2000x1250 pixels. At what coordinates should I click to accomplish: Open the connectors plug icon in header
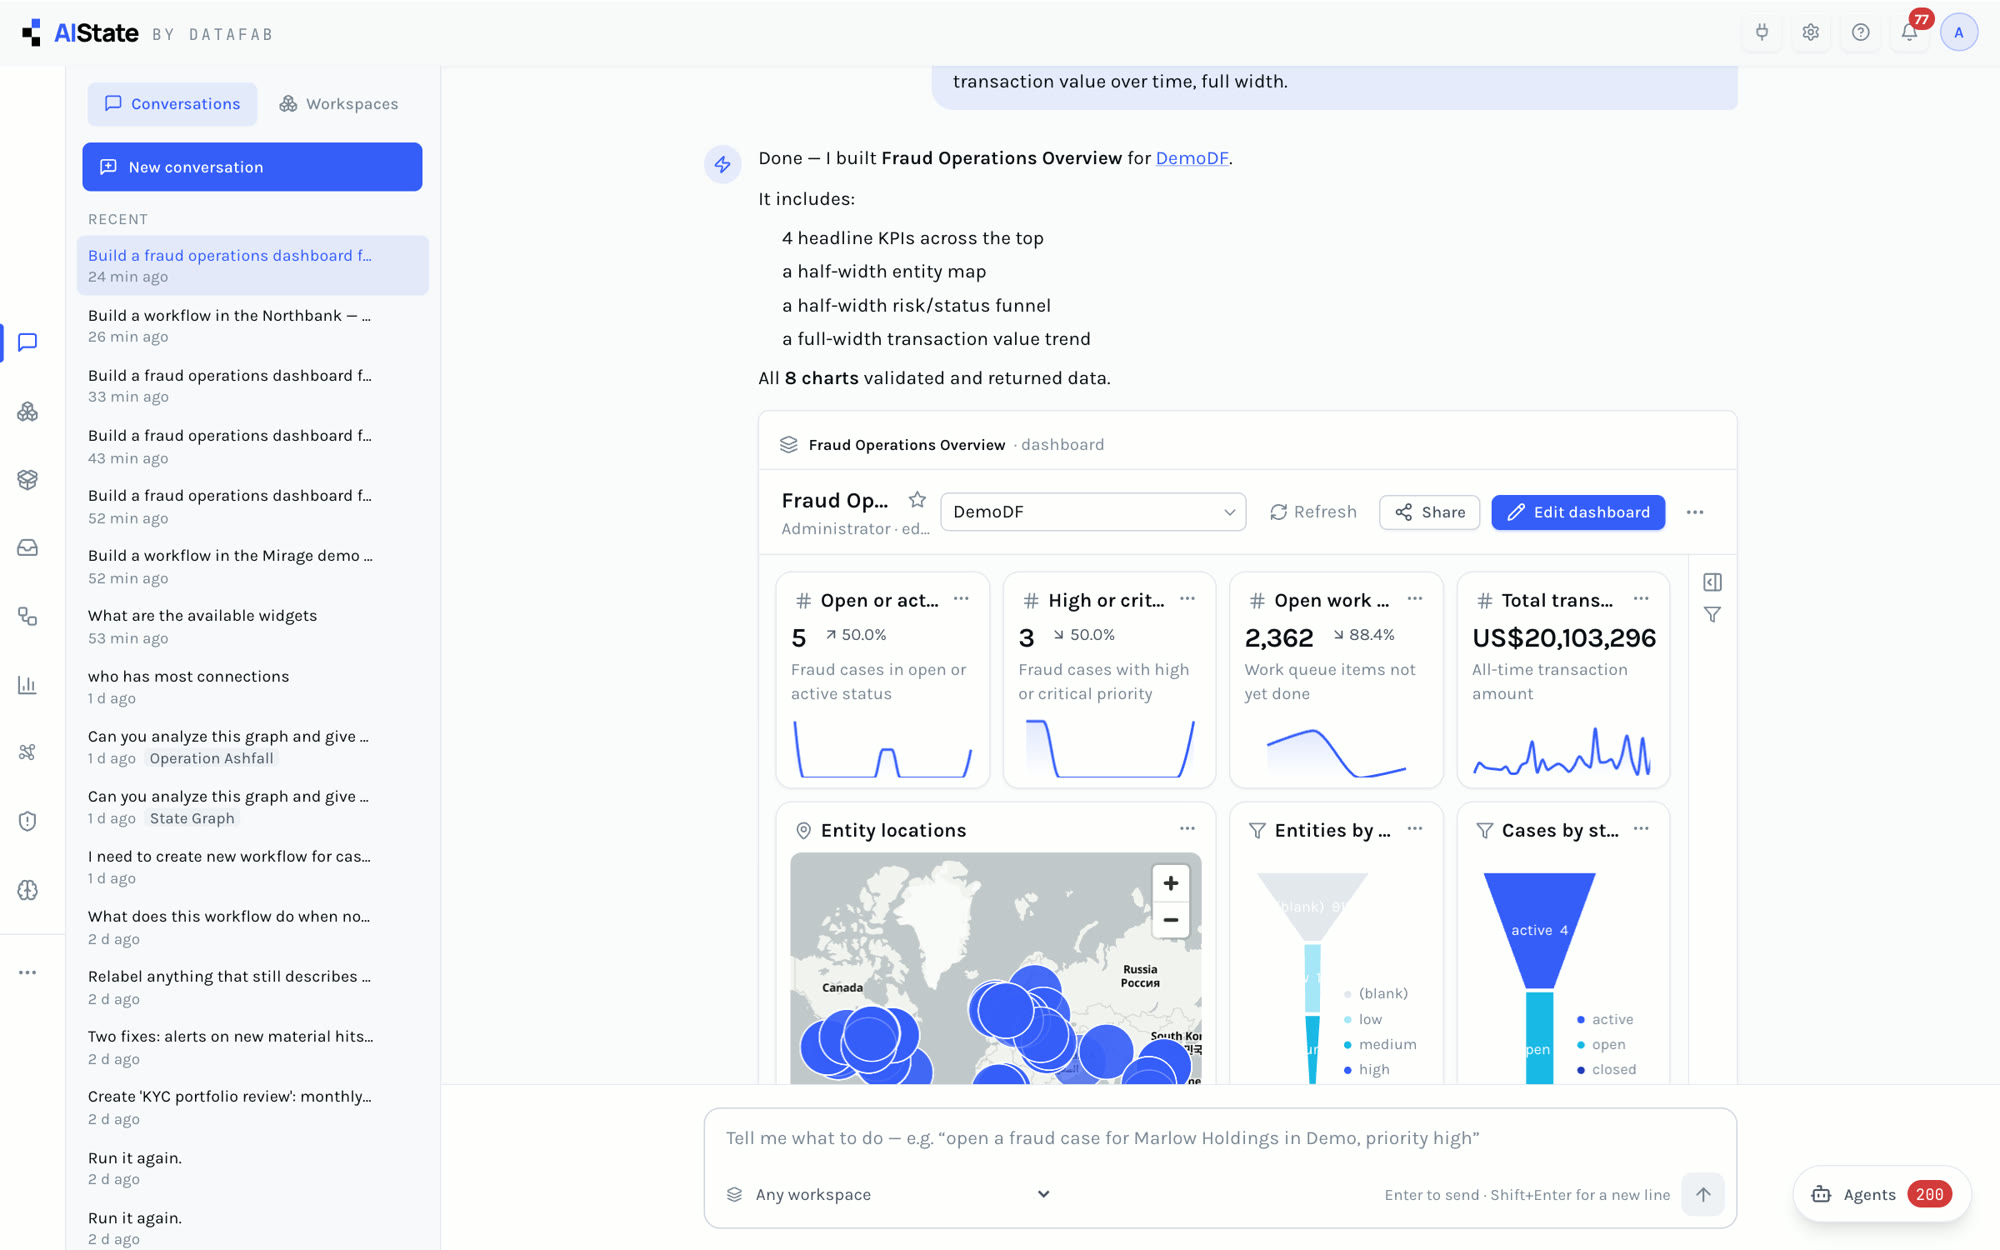click(1762, 32)
